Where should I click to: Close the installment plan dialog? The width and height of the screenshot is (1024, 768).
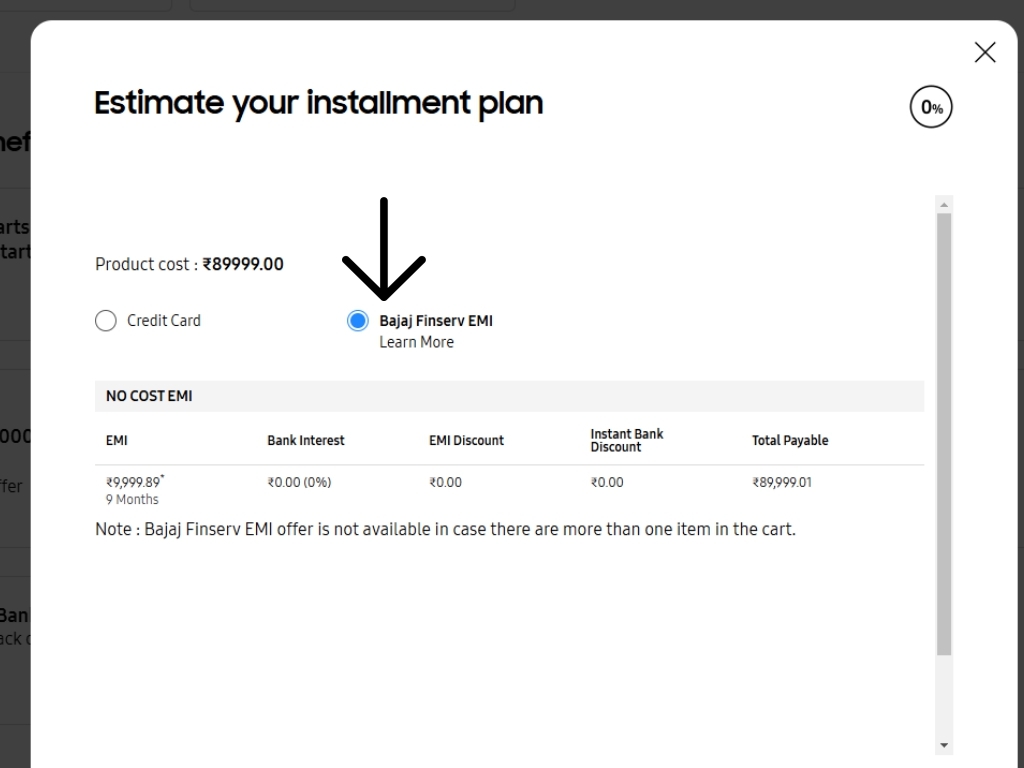click(x=985, y=53)
